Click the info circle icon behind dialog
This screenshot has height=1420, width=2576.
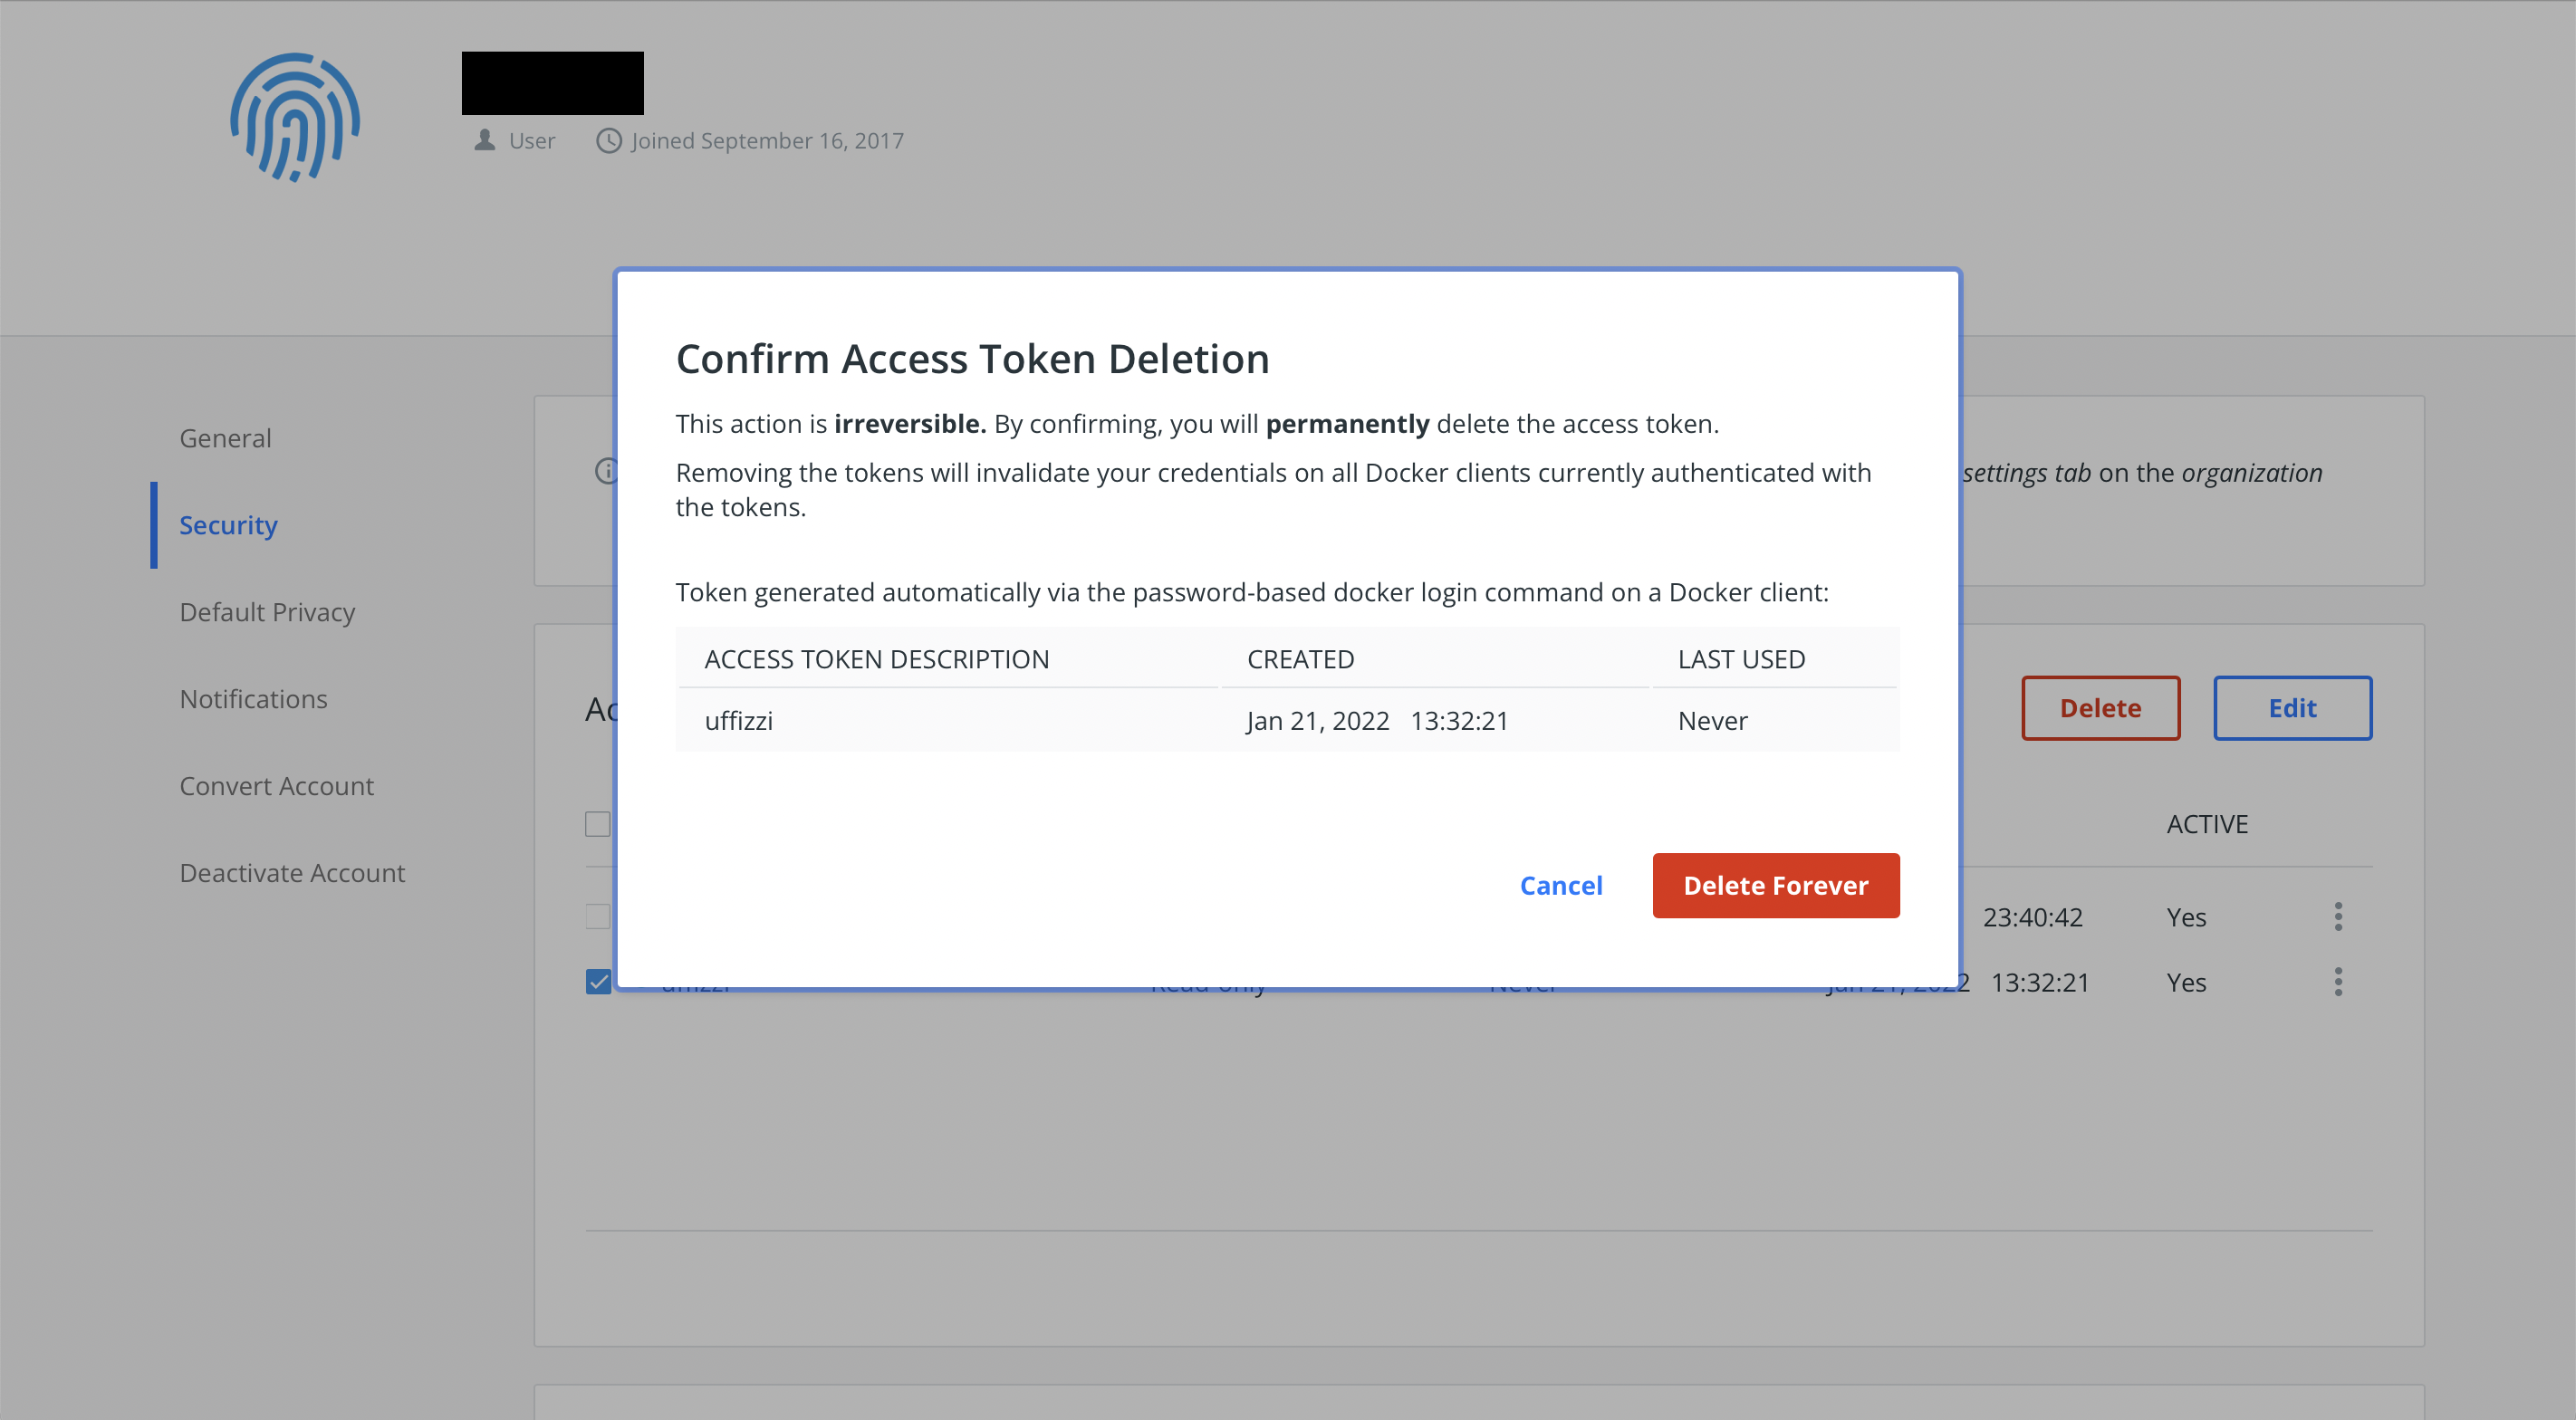(605, 470)
